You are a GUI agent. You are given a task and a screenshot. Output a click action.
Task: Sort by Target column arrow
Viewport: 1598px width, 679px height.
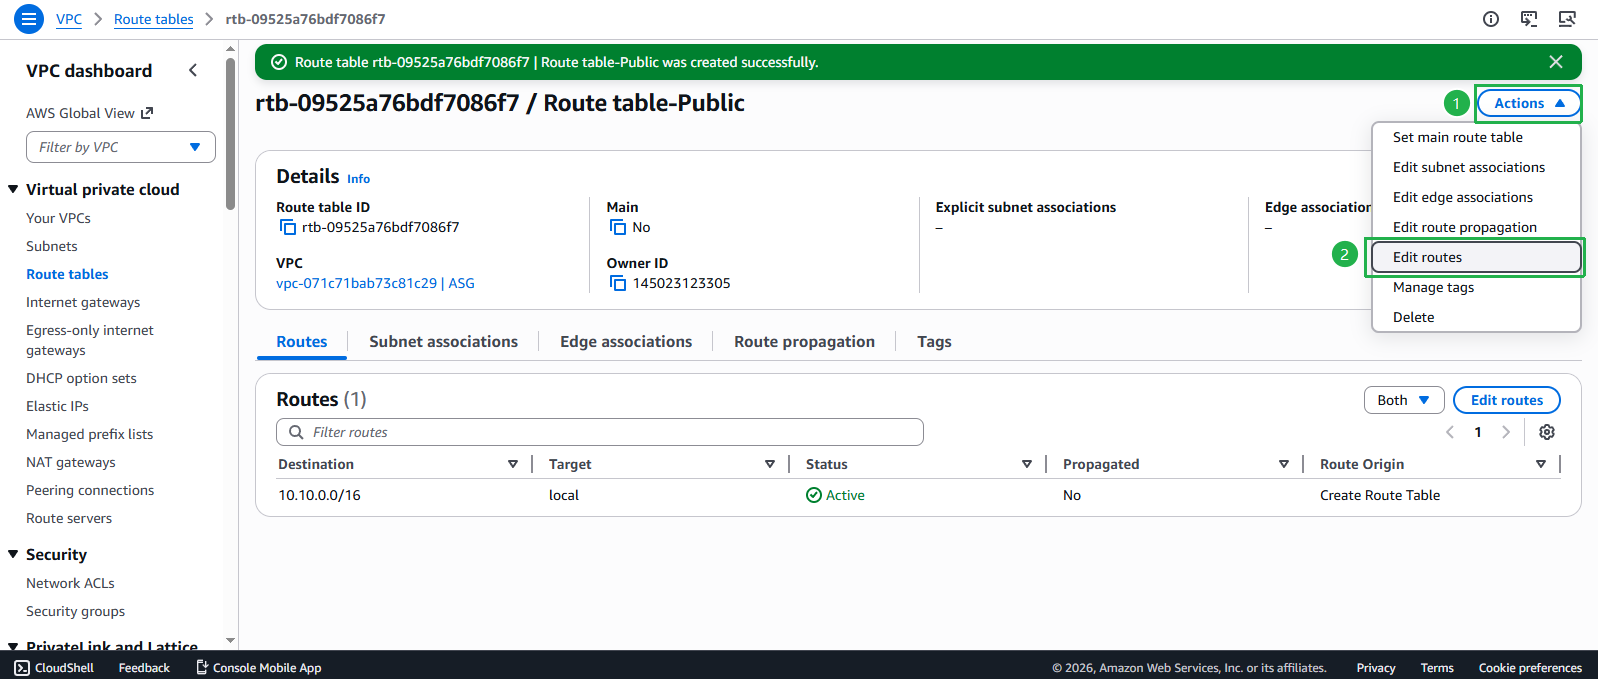click(770, 464)
